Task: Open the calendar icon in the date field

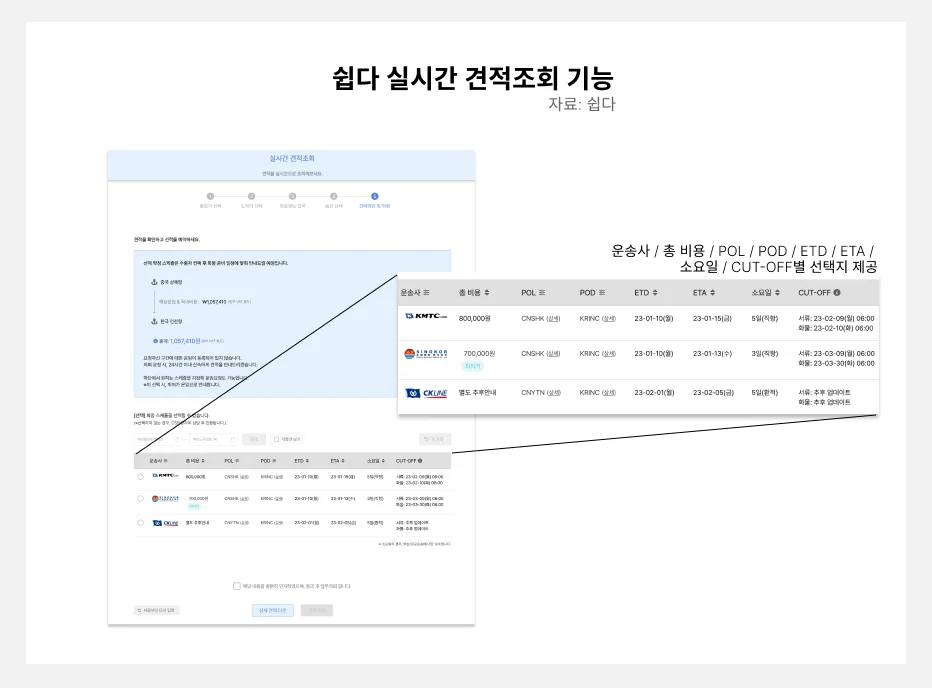Action: (x=178, y=438)
